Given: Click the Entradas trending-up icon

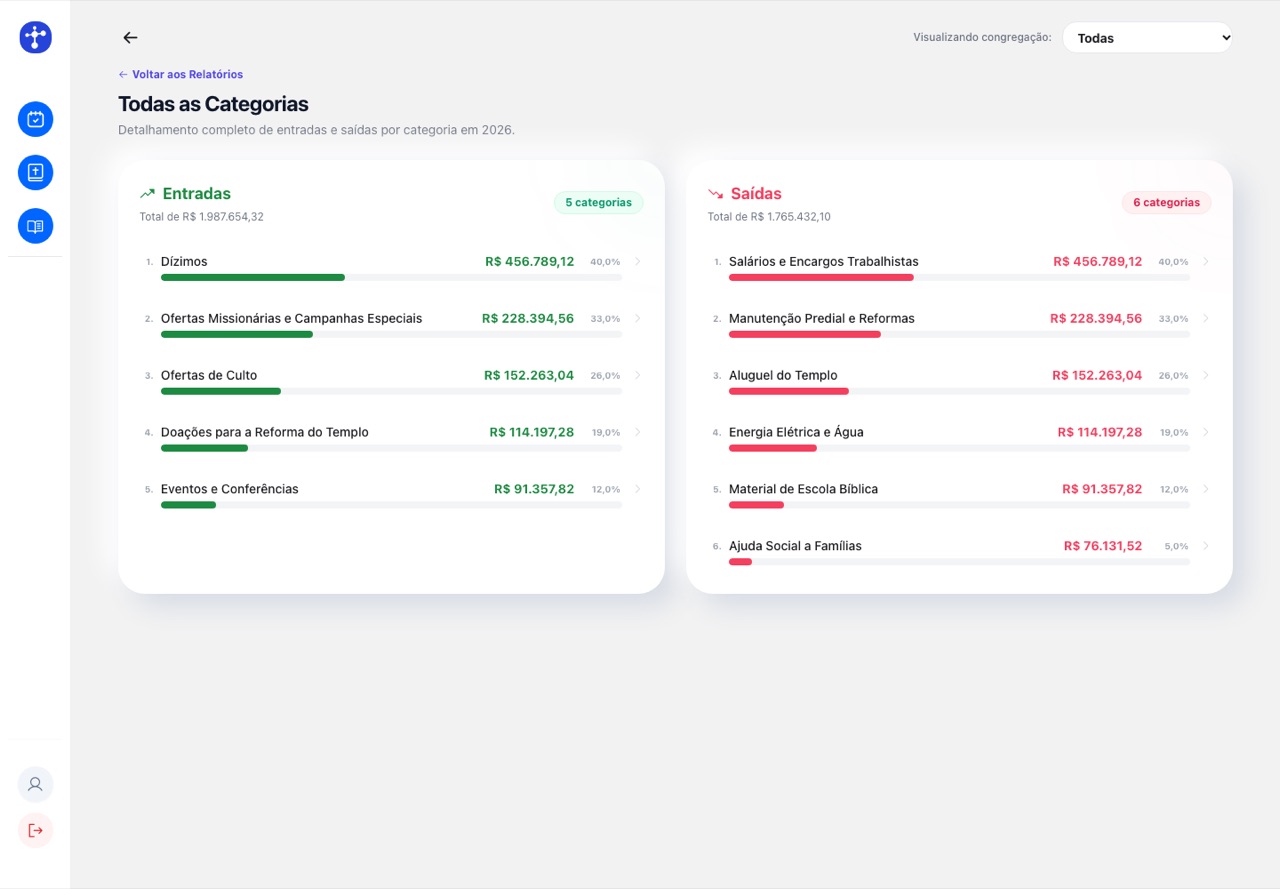Looking at the screenshot, I should click(x=148, y=194).
